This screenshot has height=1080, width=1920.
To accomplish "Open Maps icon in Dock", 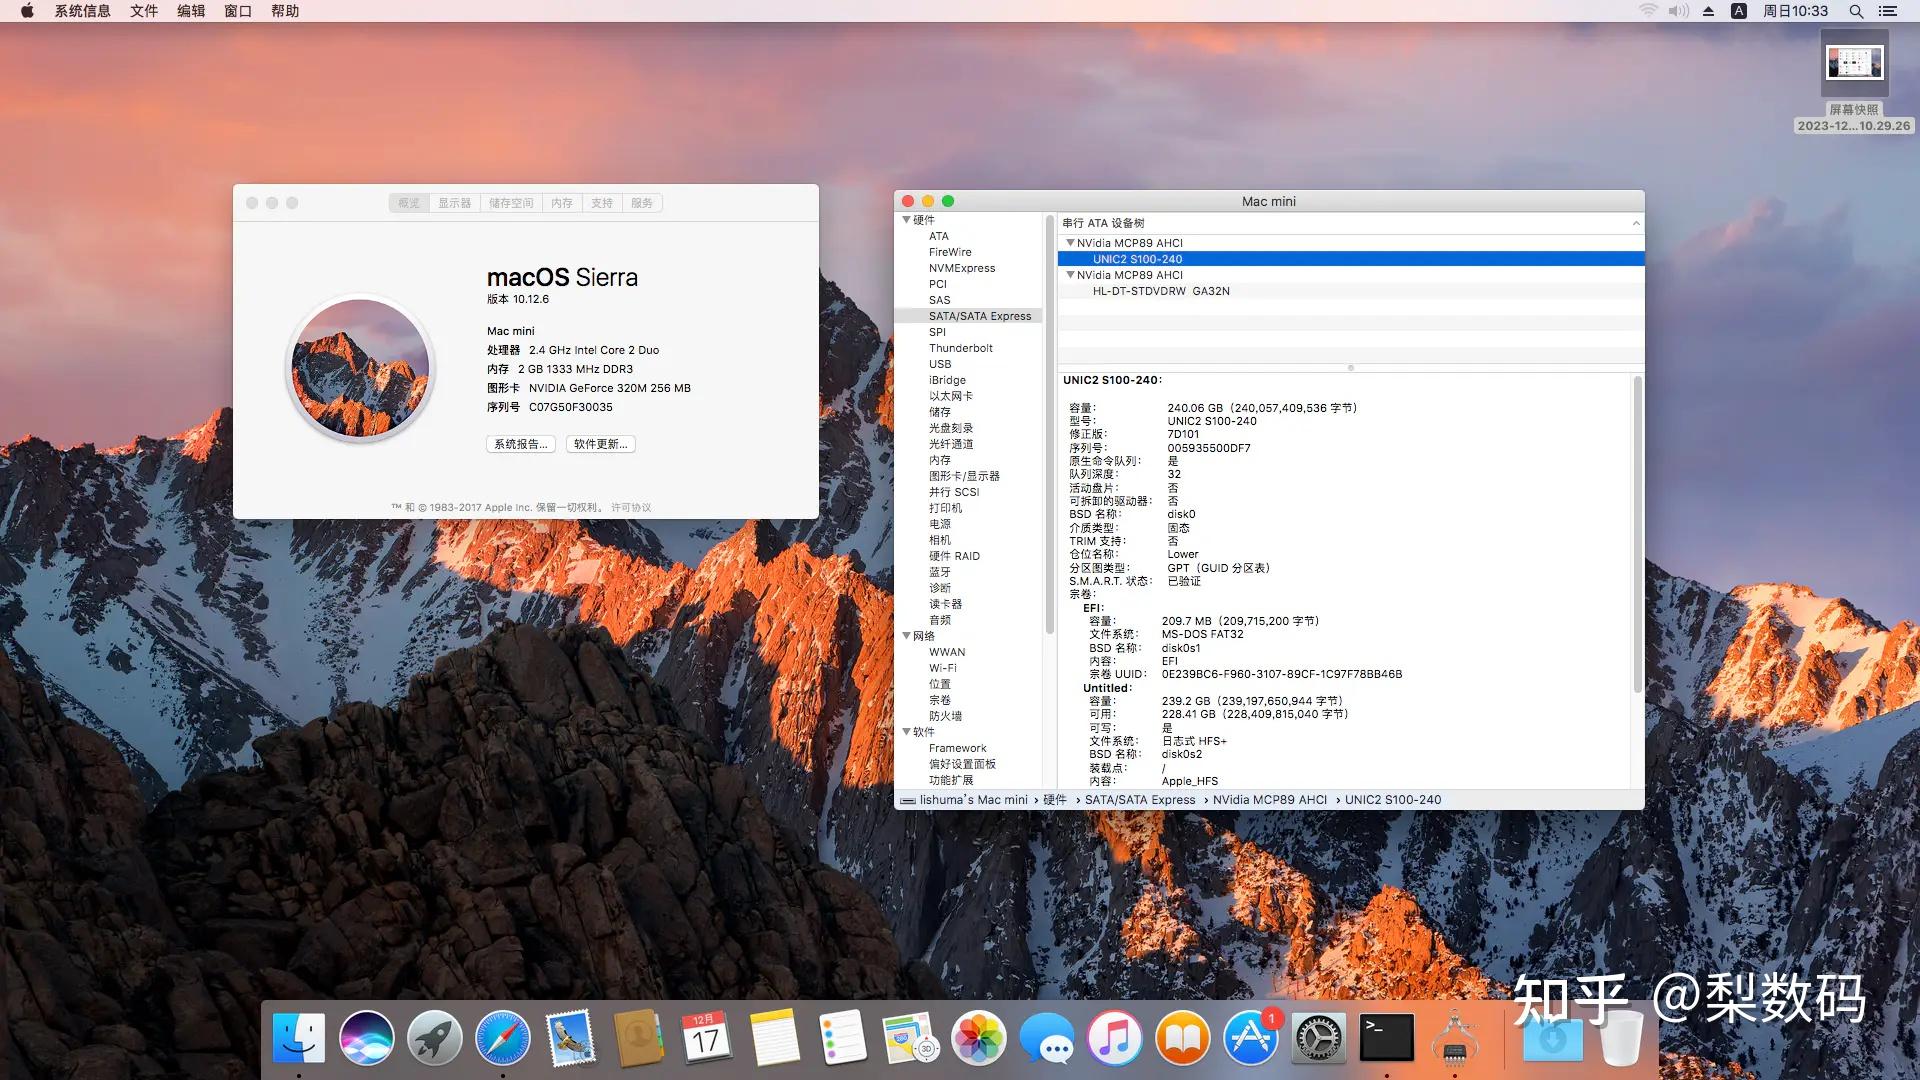I will tap(910, 1038).
